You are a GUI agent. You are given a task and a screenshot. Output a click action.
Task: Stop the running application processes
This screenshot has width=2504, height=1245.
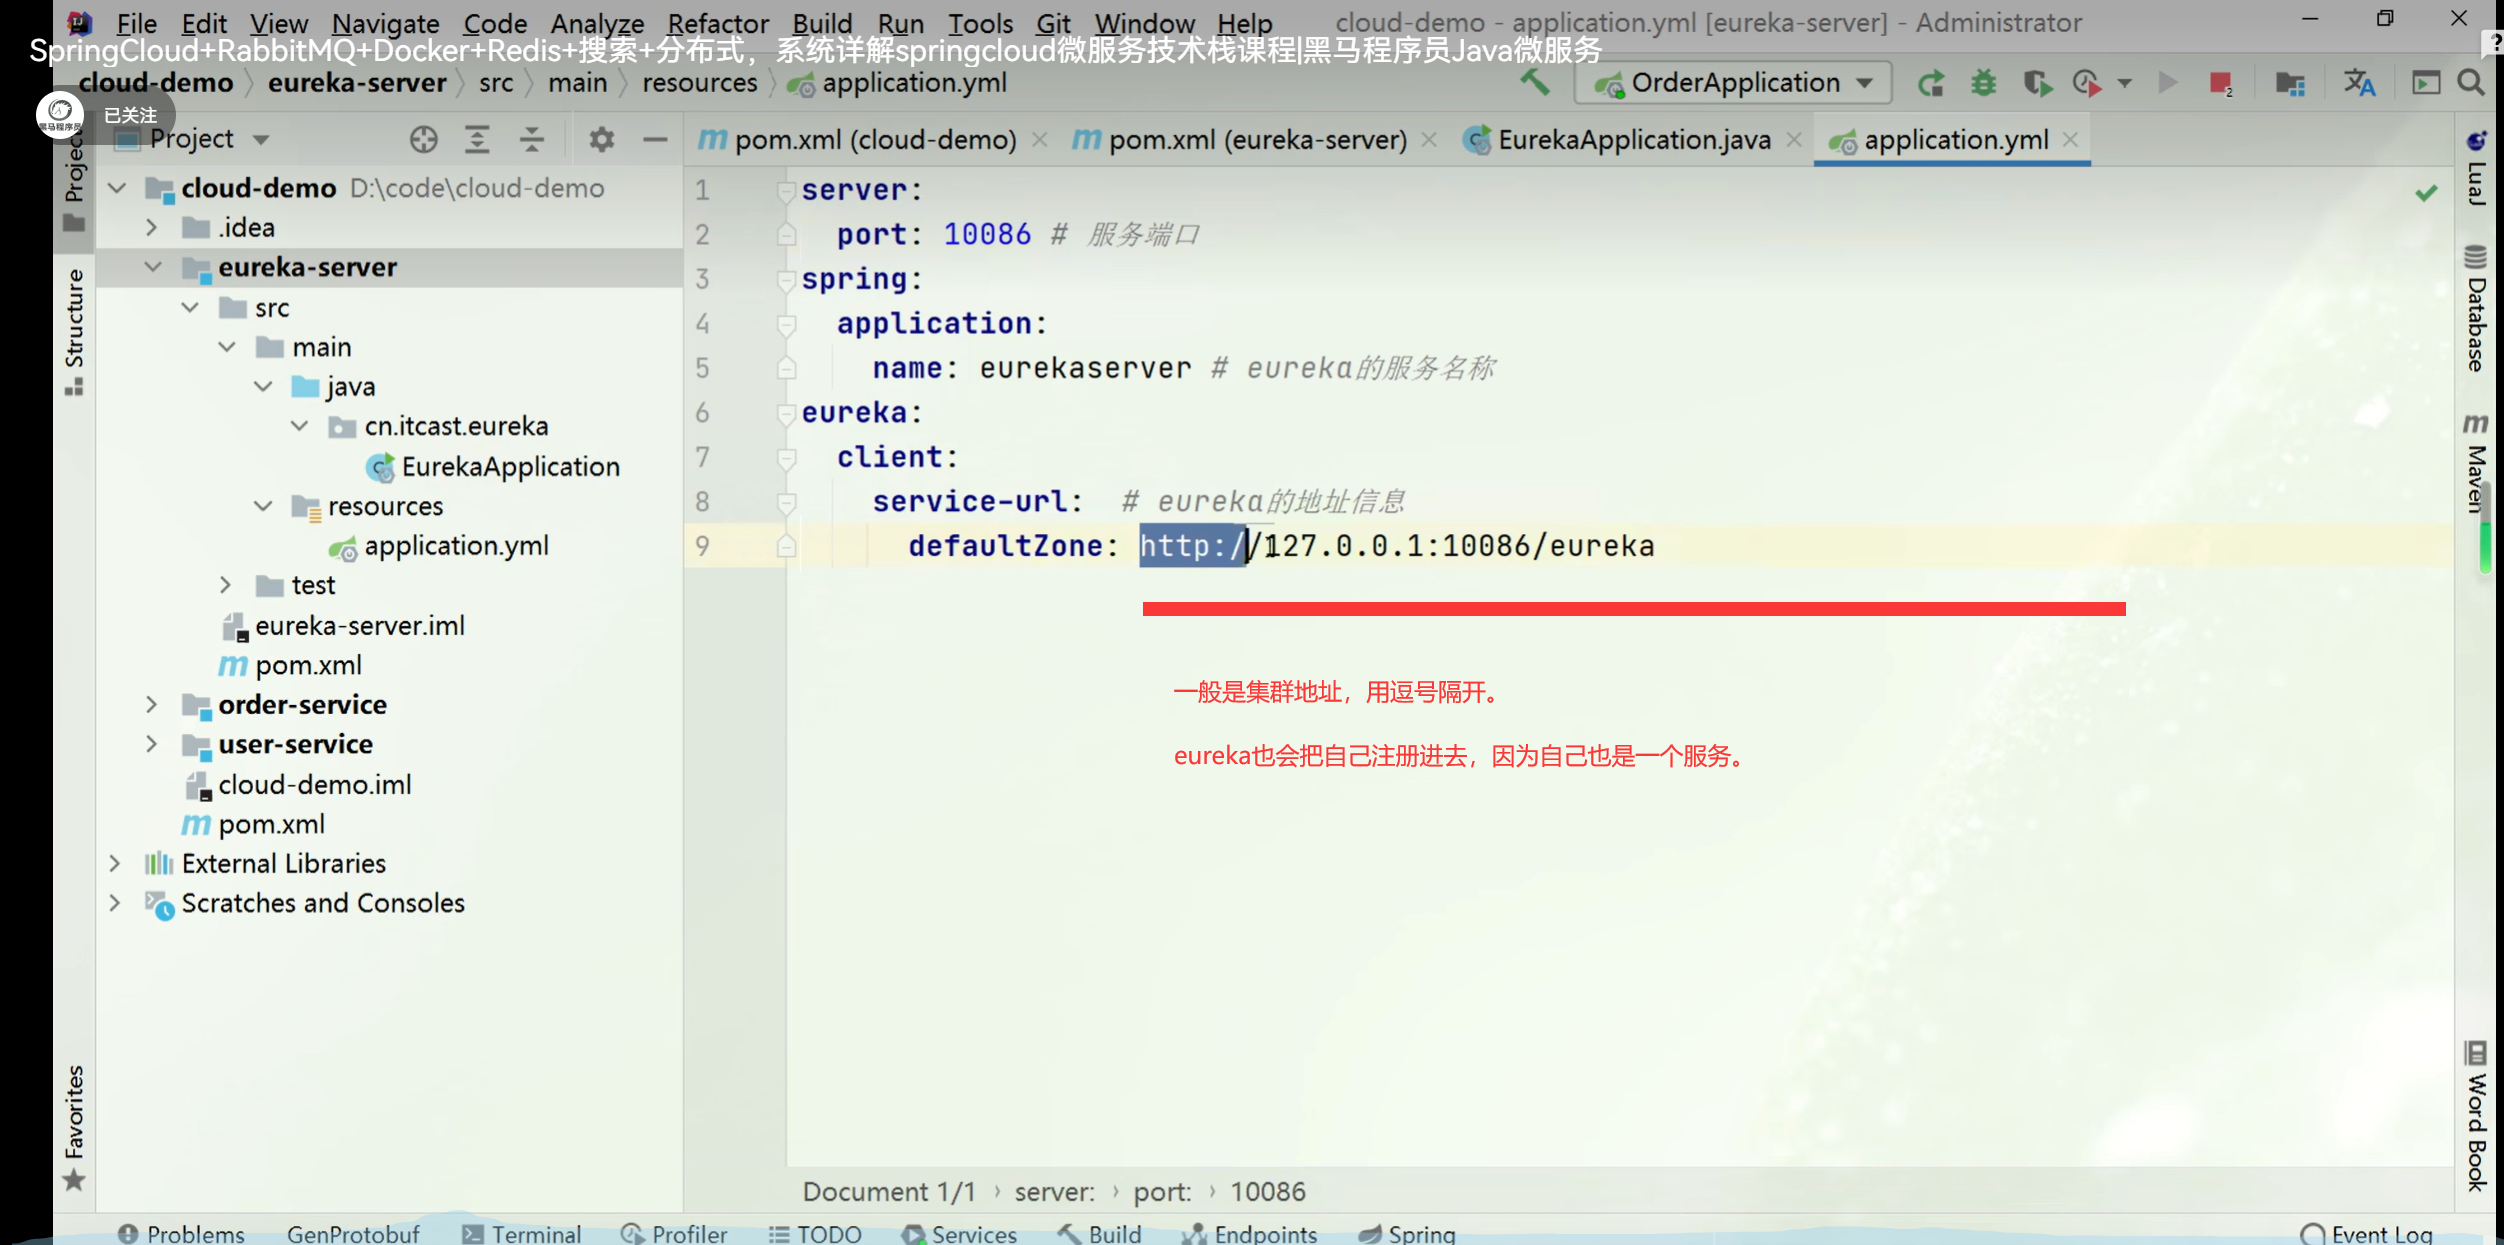tap(2222, 84)
